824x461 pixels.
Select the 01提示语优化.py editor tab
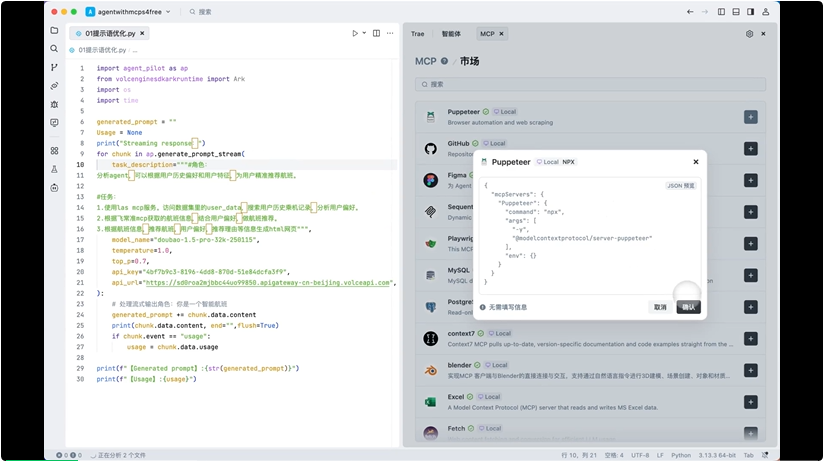(109, 33)
